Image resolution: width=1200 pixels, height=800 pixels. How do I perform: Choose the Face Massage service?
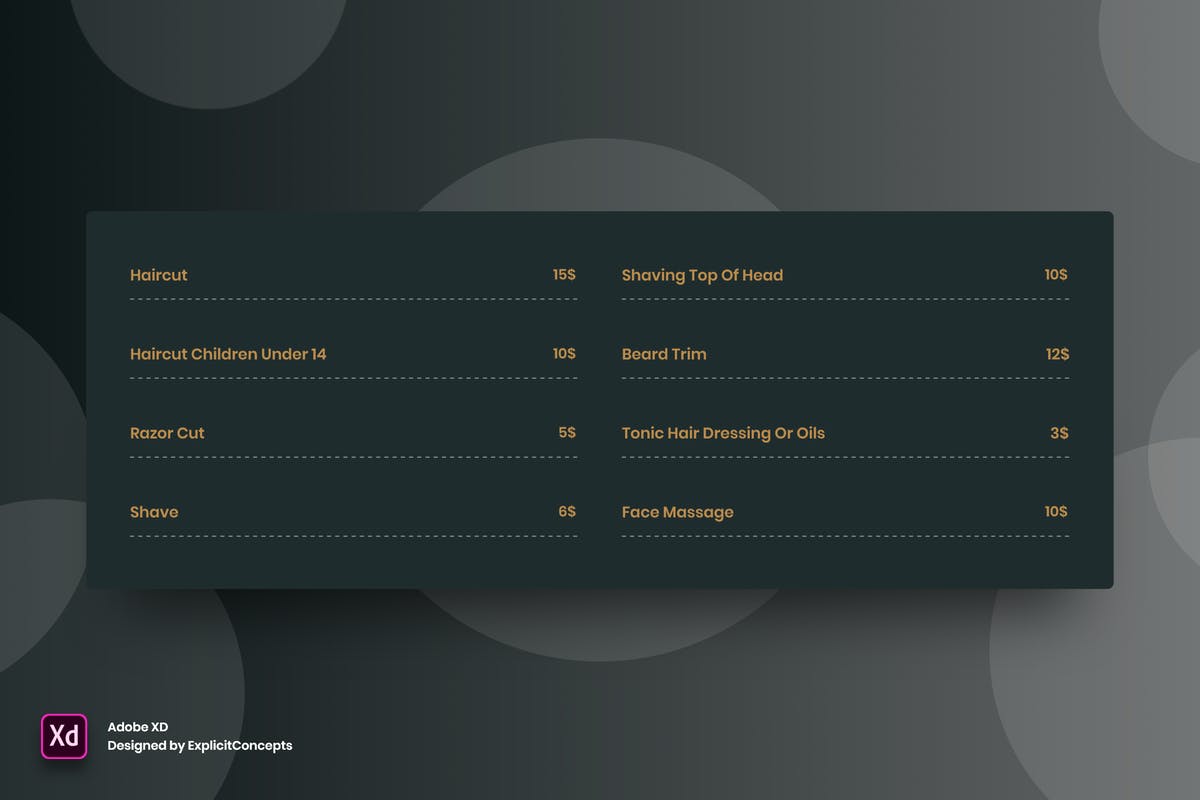click(677, 512)
